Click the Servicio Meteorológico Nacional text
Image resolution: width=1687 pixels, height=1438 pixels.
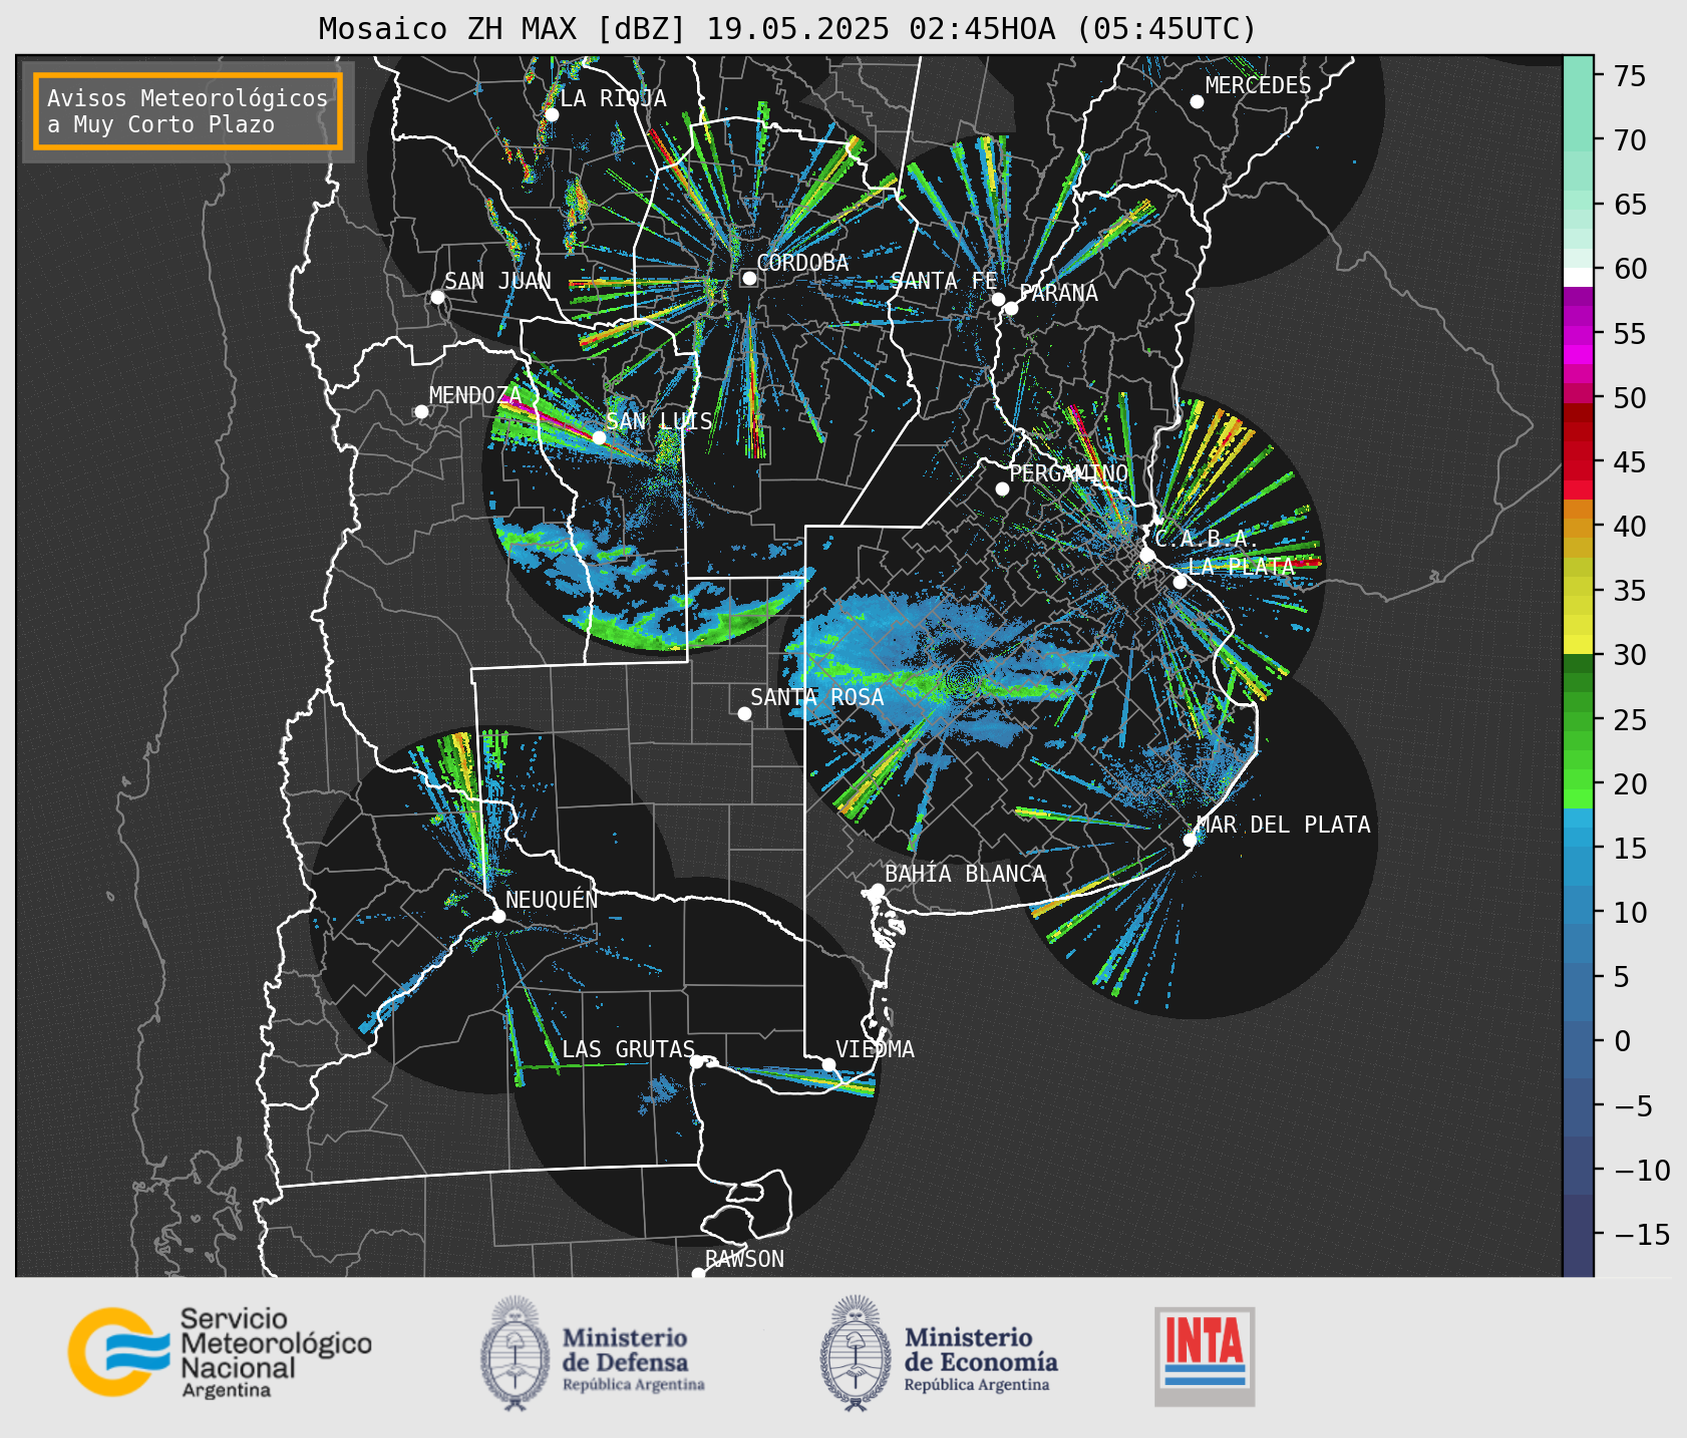point(275,1352)
